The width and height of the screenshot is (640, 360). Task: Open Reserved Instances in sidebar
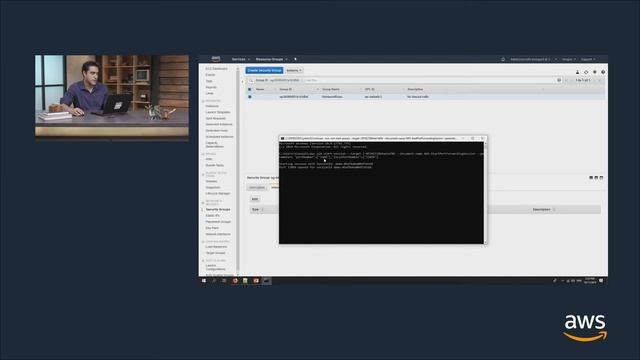[x=219, y=124]
